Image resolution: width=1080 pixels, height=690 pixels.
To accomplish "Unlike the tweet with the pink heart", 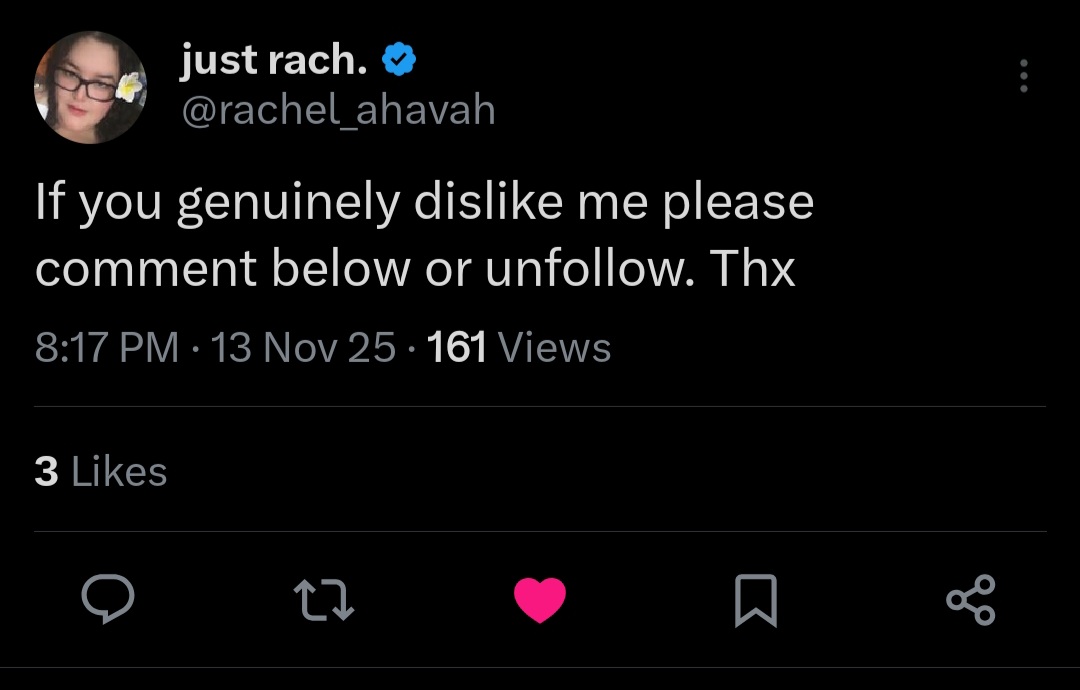I will (x=540, y=600).
